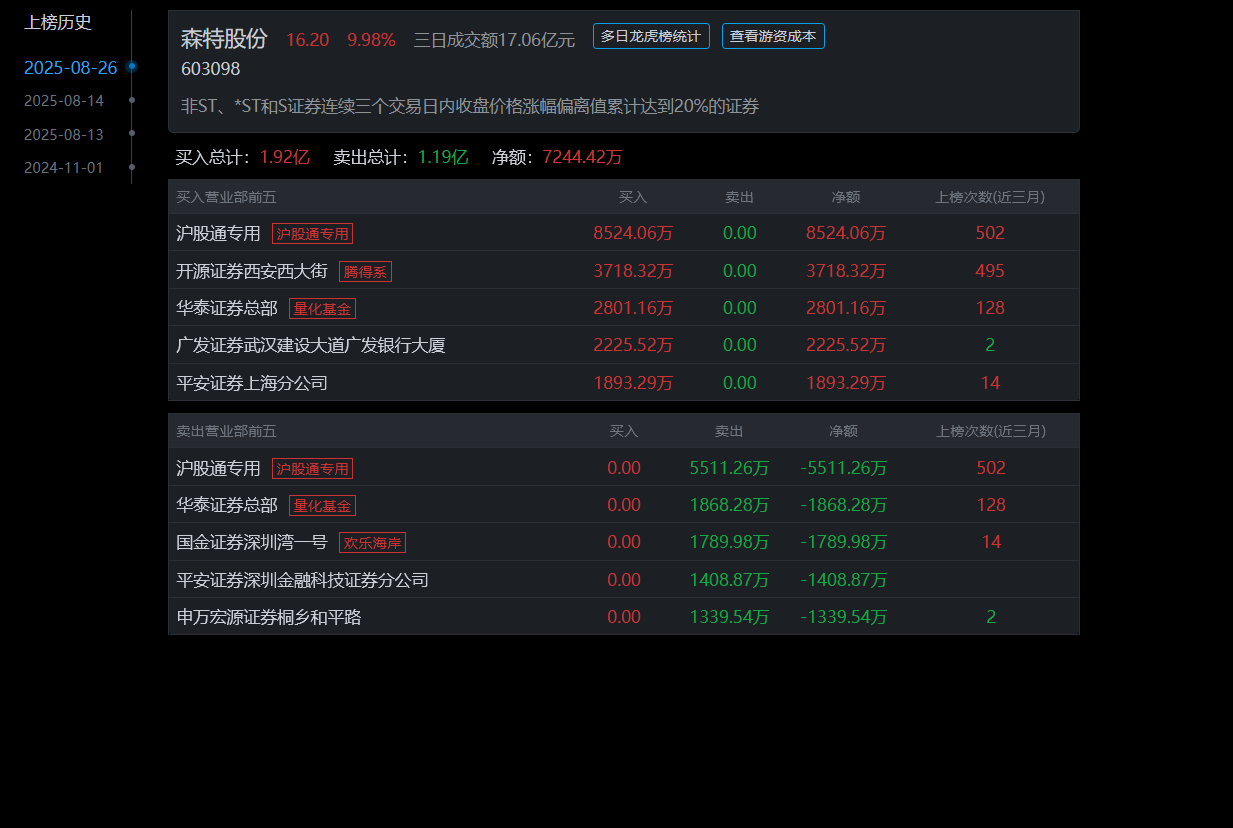Screen dimensions: 1233x828
Task: Click the 欢乐海岸 tag
Action: pyautogui.click(x=372, y=542)
